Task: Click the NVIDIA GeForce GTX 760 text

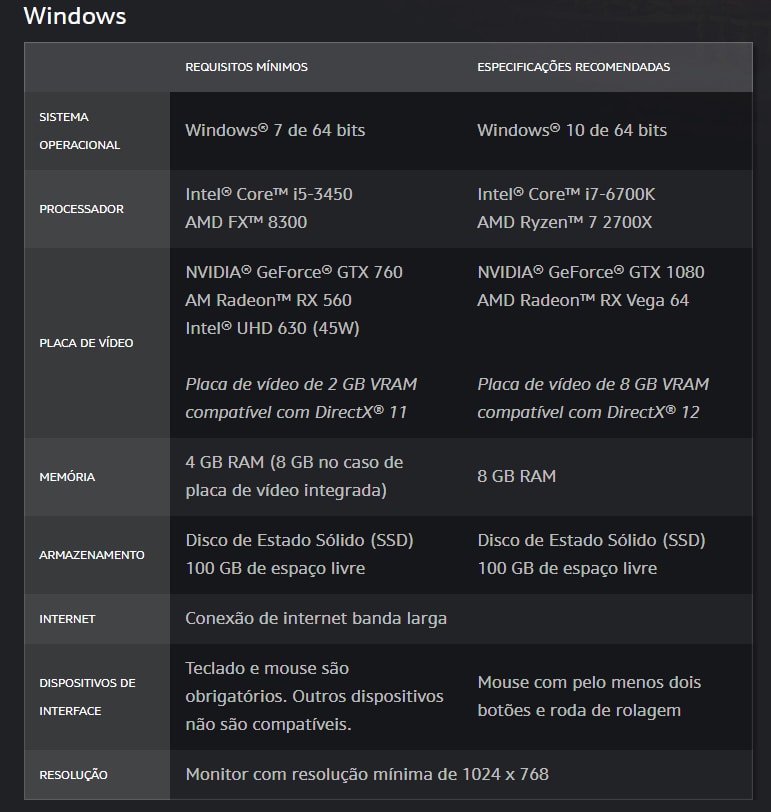Action: coord(293,272)
